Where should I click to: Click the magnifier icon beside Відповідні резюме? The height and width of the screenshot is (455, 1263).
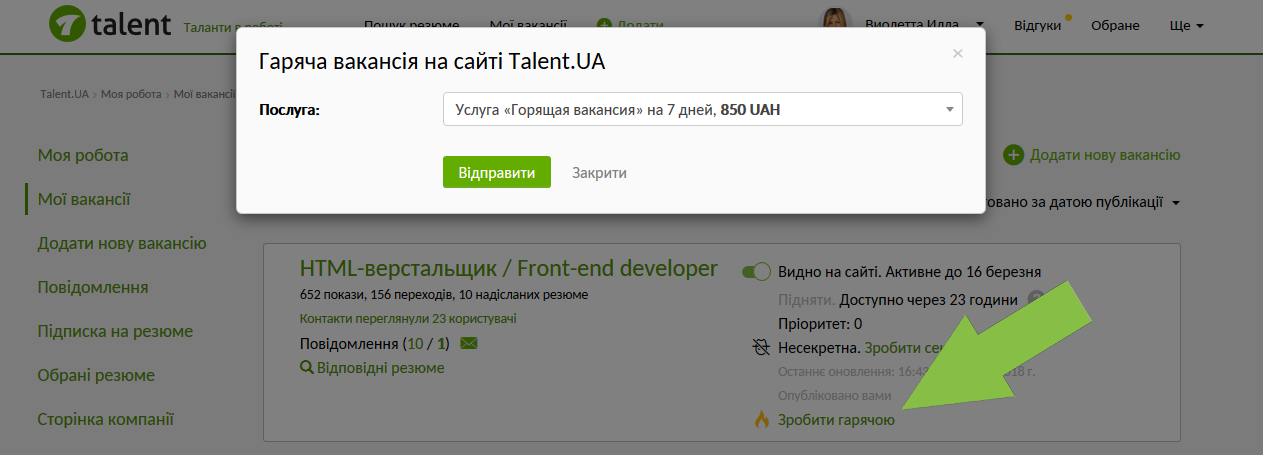point(307,368)
